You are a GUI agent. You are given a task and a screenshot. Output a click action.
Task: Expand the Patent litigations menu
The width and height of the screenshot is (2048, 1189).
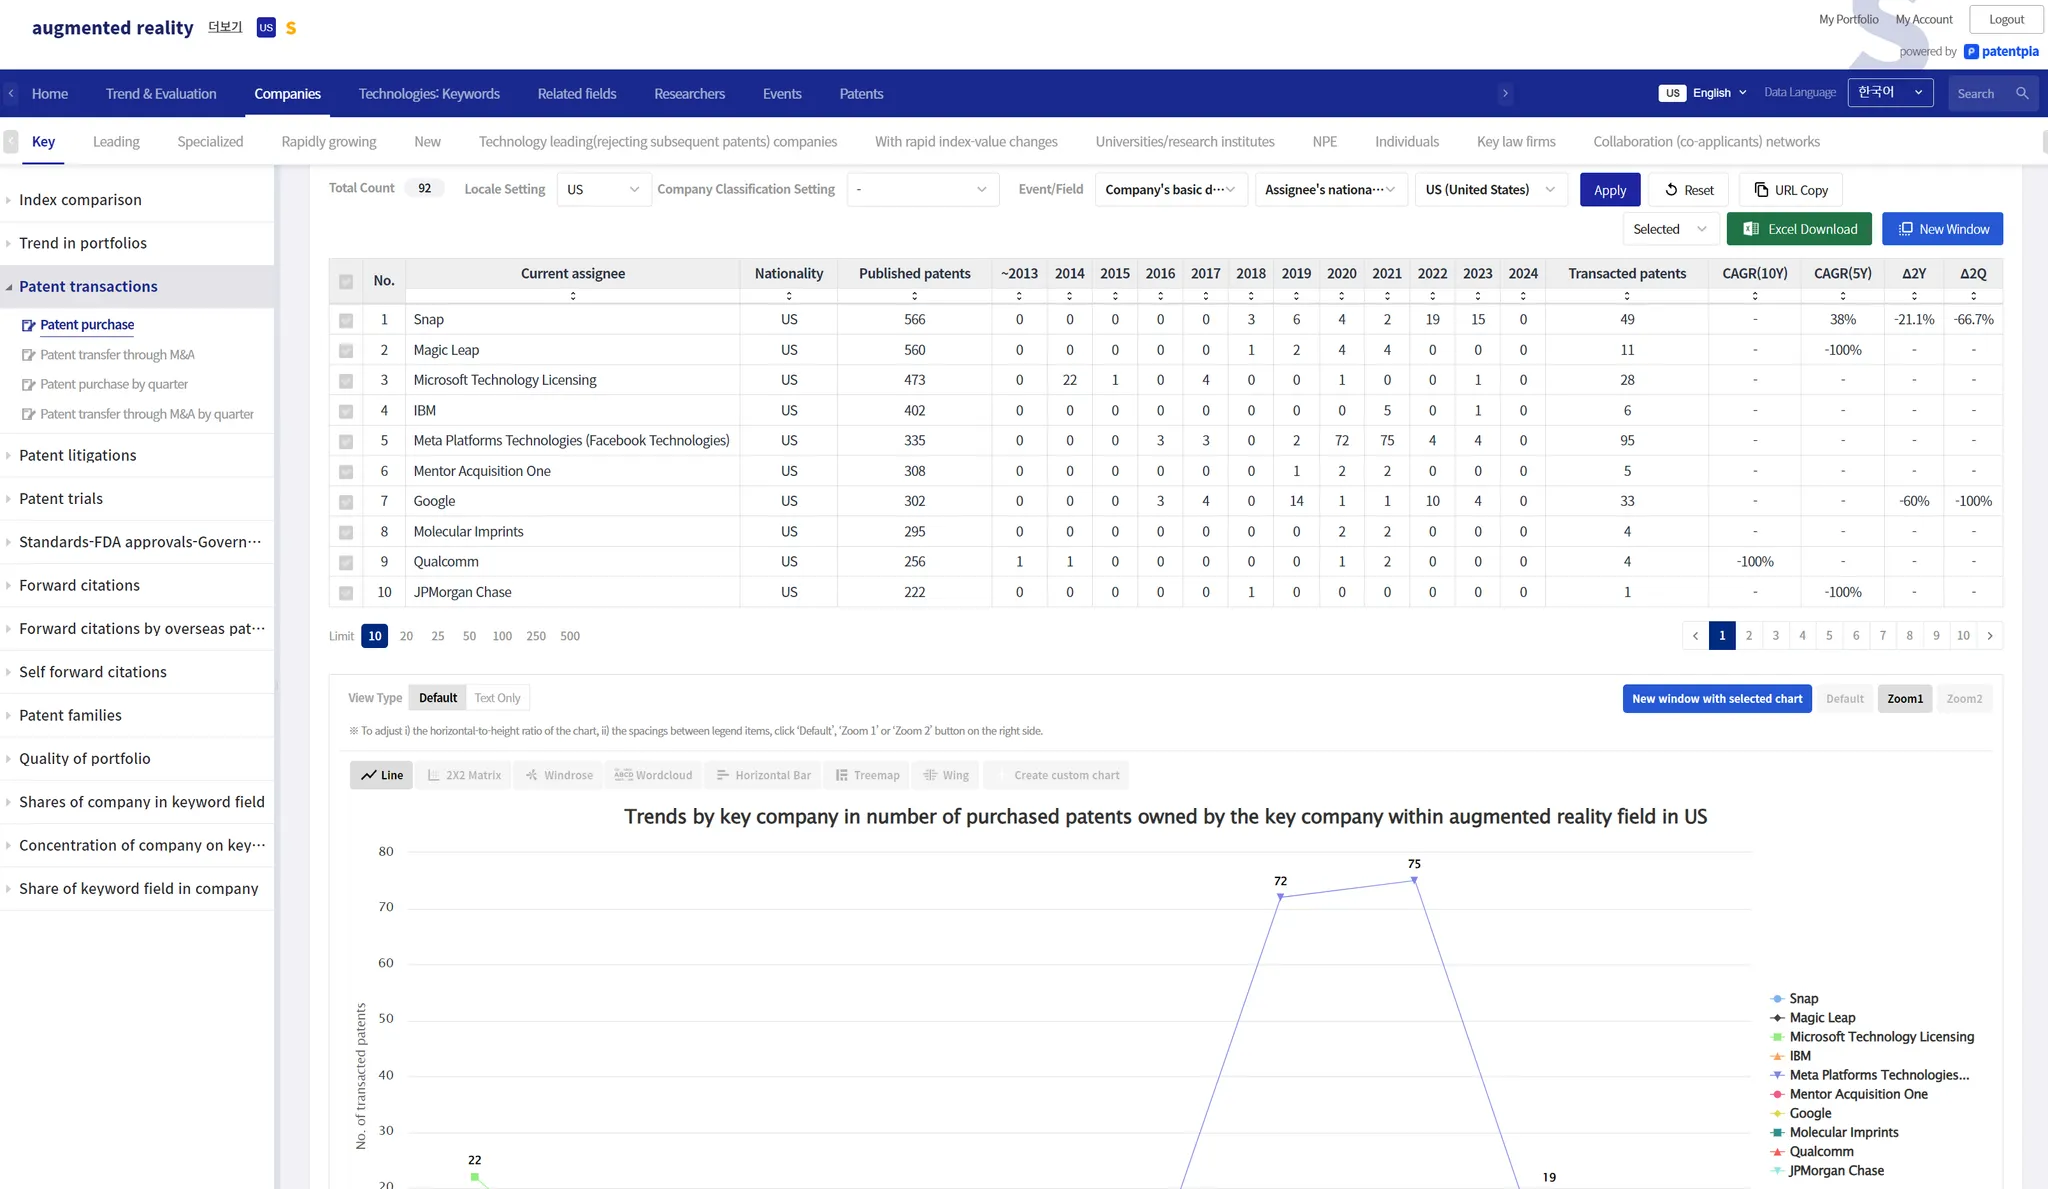pyautogui.click(x=78, y=455)
